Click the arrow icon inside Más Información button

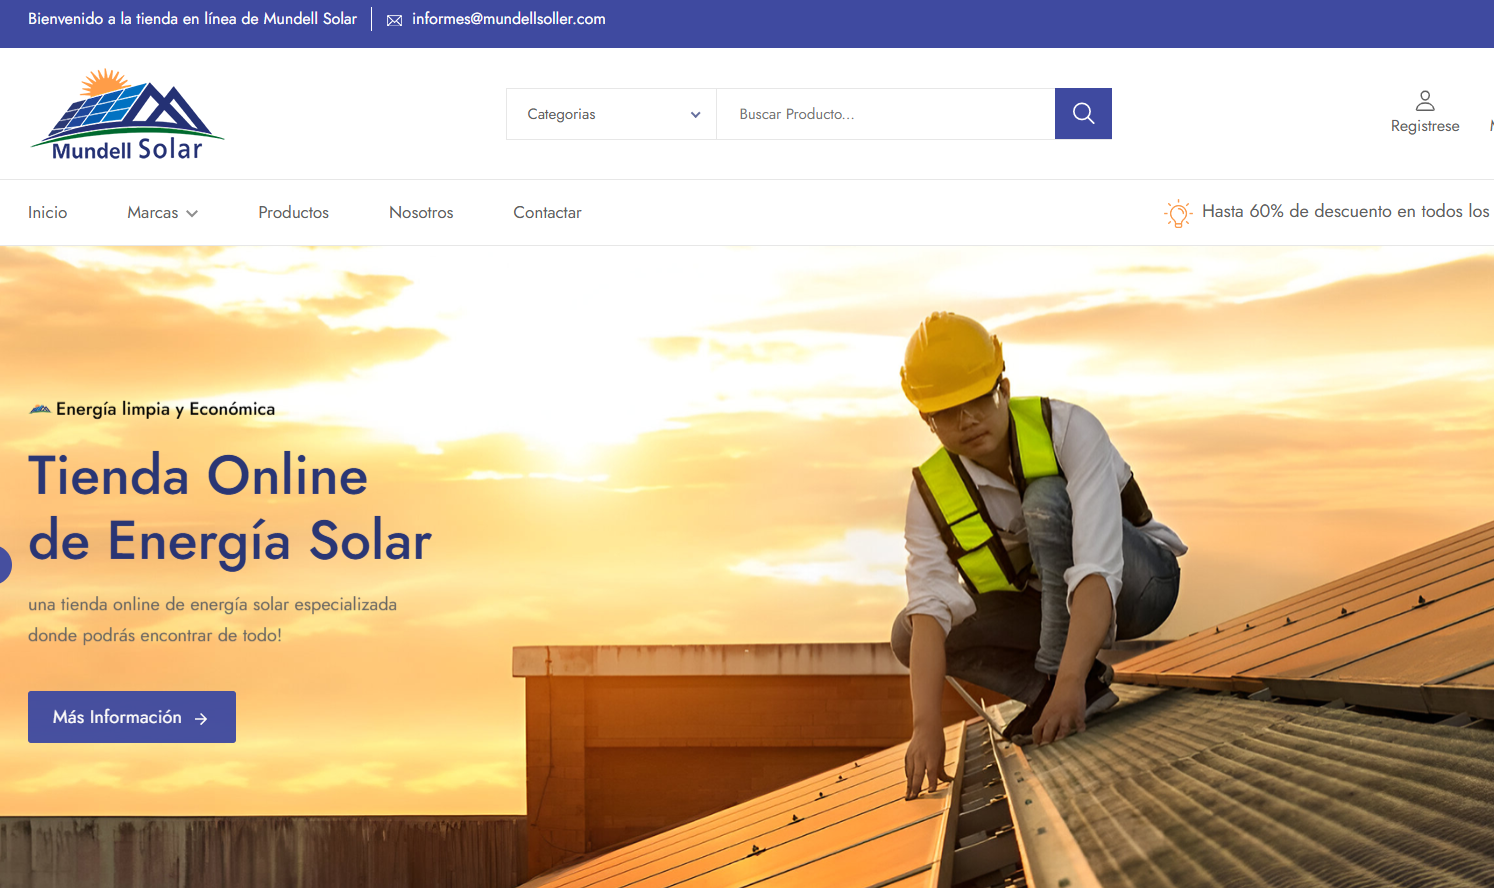(201, 718)
